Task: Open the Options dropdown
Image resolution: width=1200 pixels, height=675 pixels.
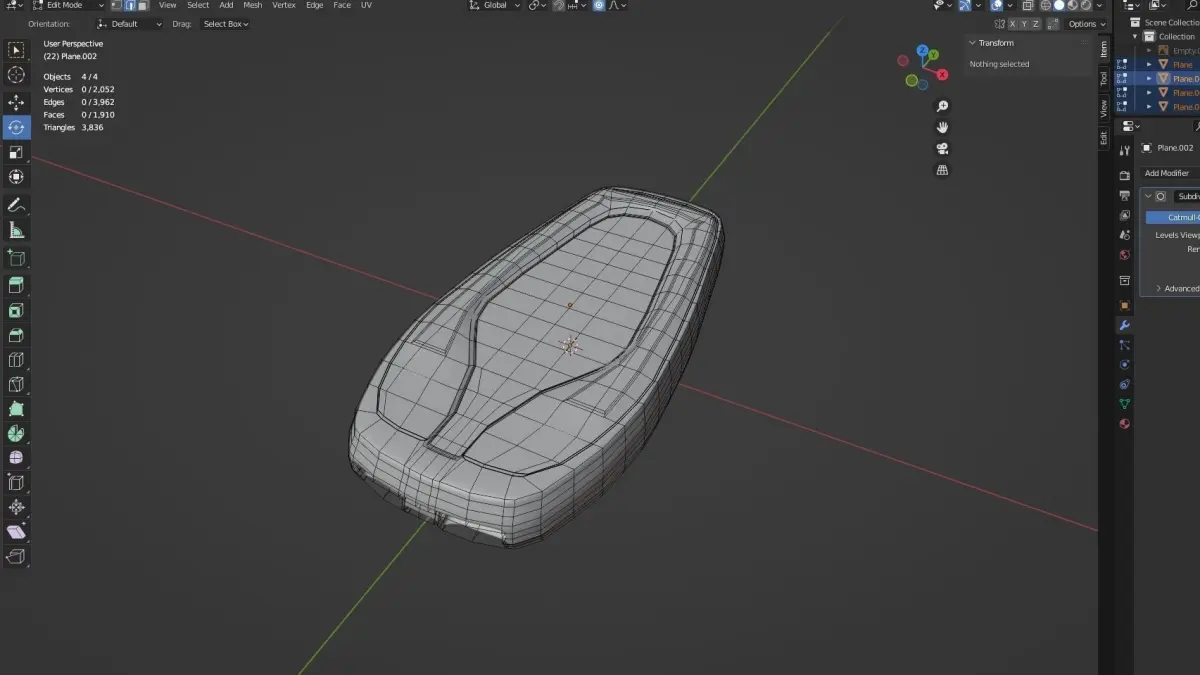Action: pos(1087,24)
